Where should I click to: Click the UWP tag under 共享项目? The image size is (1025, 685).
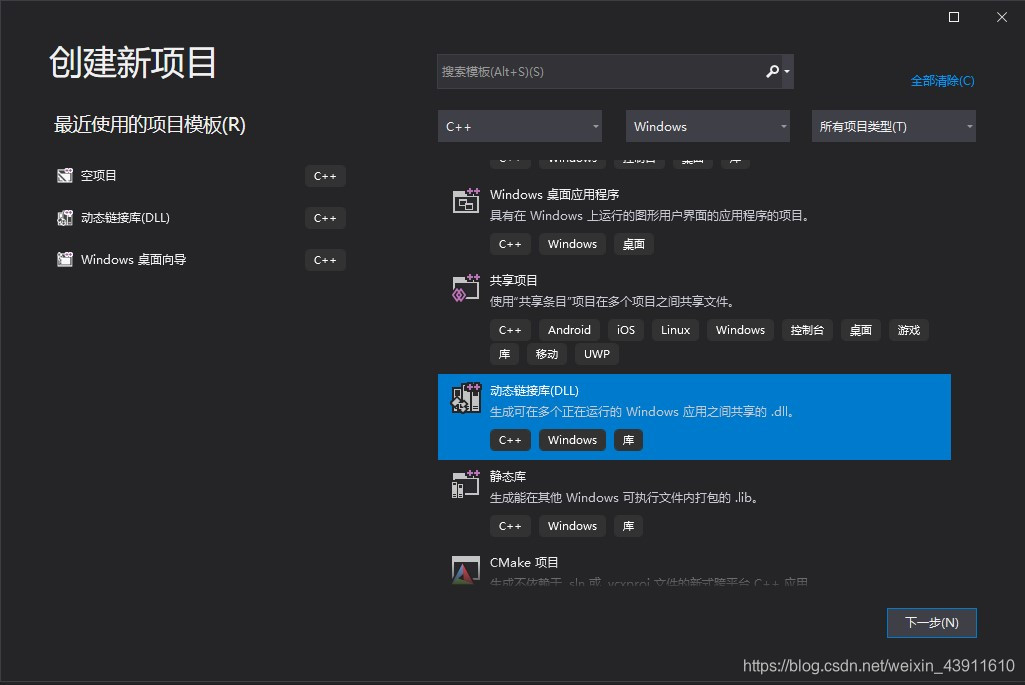[596, 354]
